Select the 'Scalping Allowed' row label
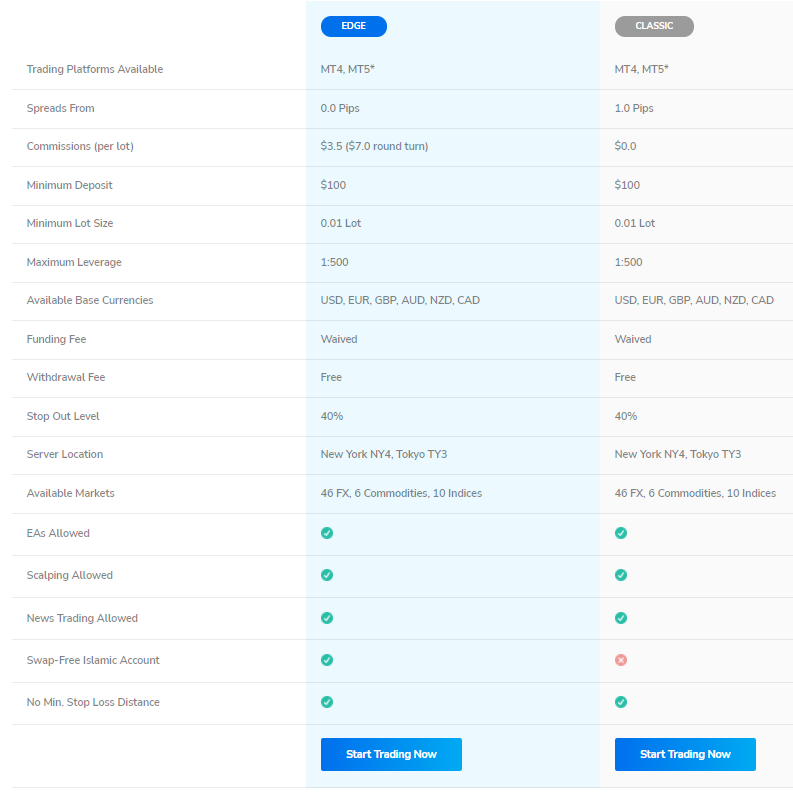Image resolution: width=793 pixels, height=799 pixels. (69, 575)
